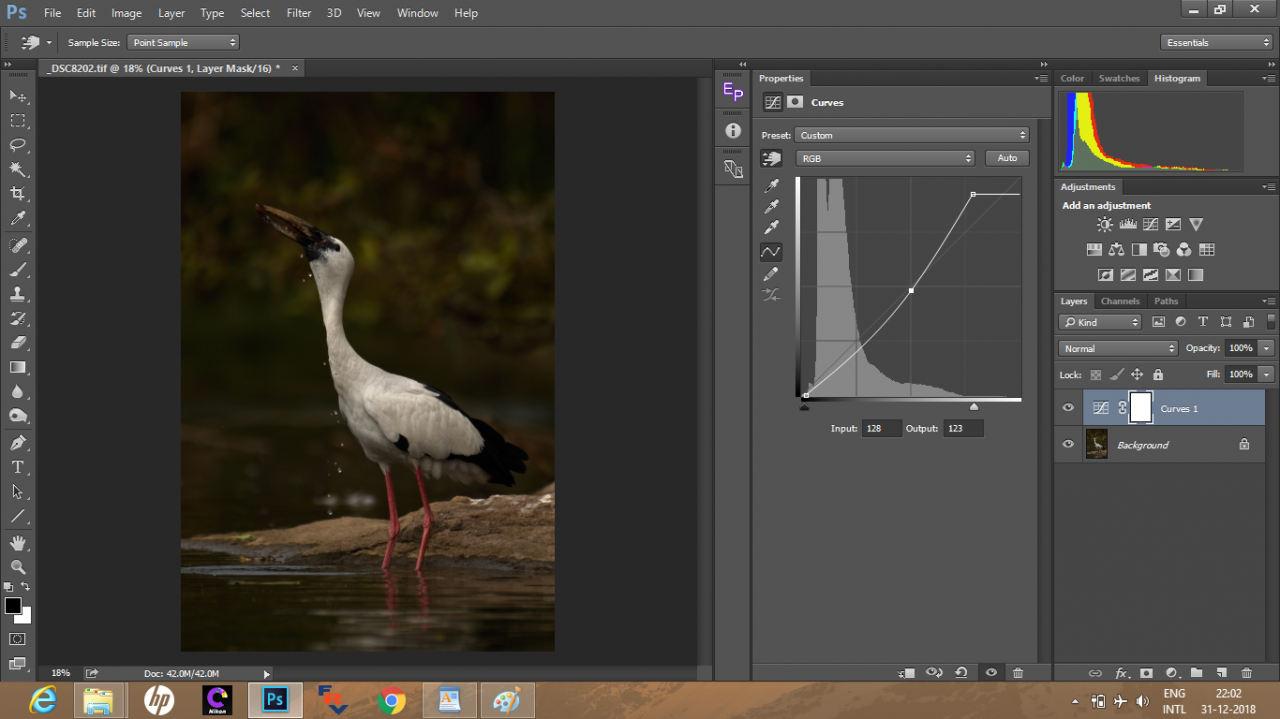Select the Lasso tool

18,145
